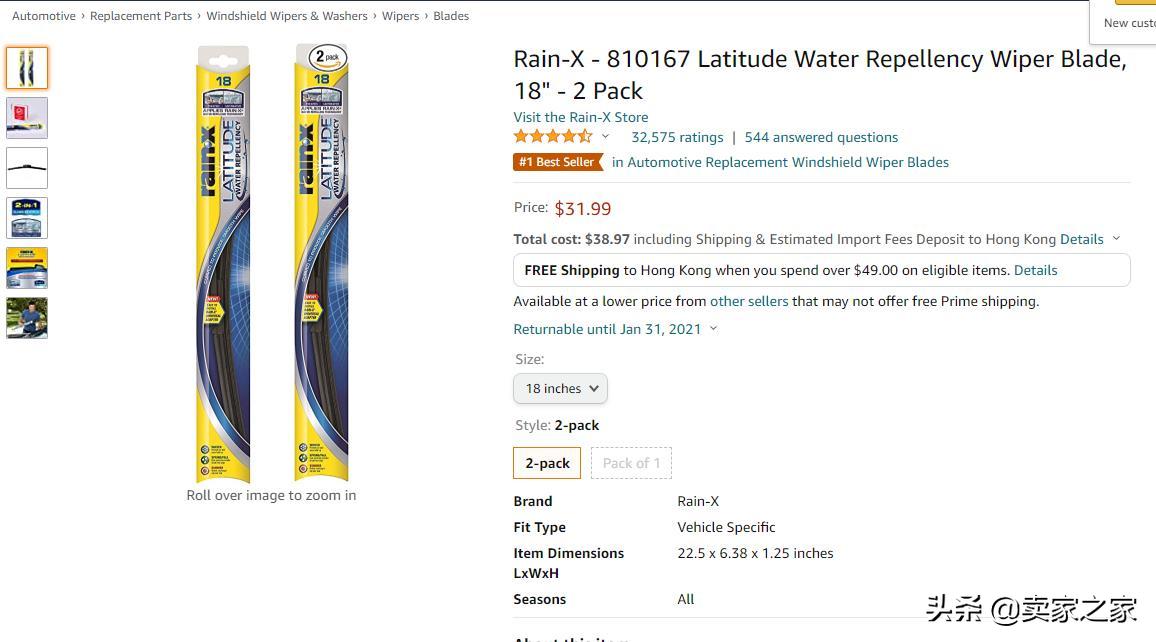Select the 2-pack style option
Screen dimensions: 1156x642
click(x=547, y=463)
